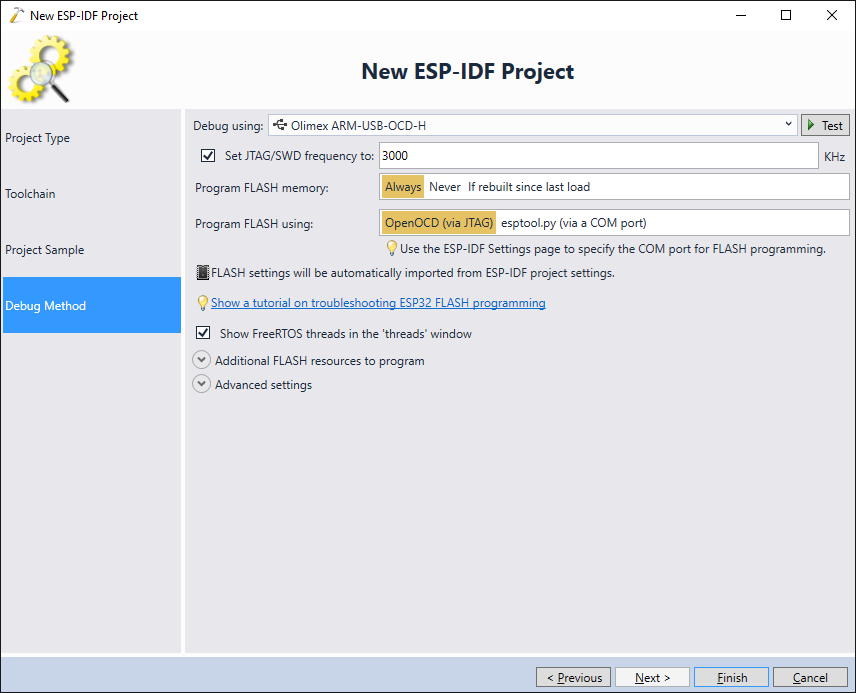Click the JTAG frequency 3000 input field
This screenshot has width=856, height=693.
click(598, 156)
